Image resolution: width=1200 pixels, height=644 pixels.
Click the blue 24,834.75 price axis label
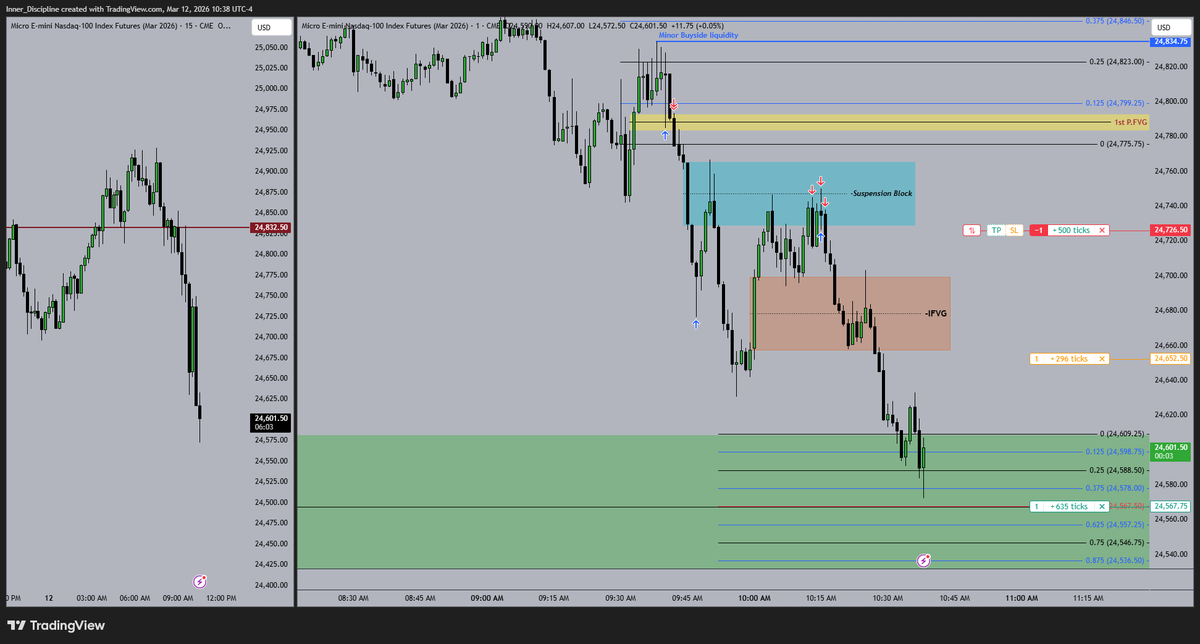1170,42
